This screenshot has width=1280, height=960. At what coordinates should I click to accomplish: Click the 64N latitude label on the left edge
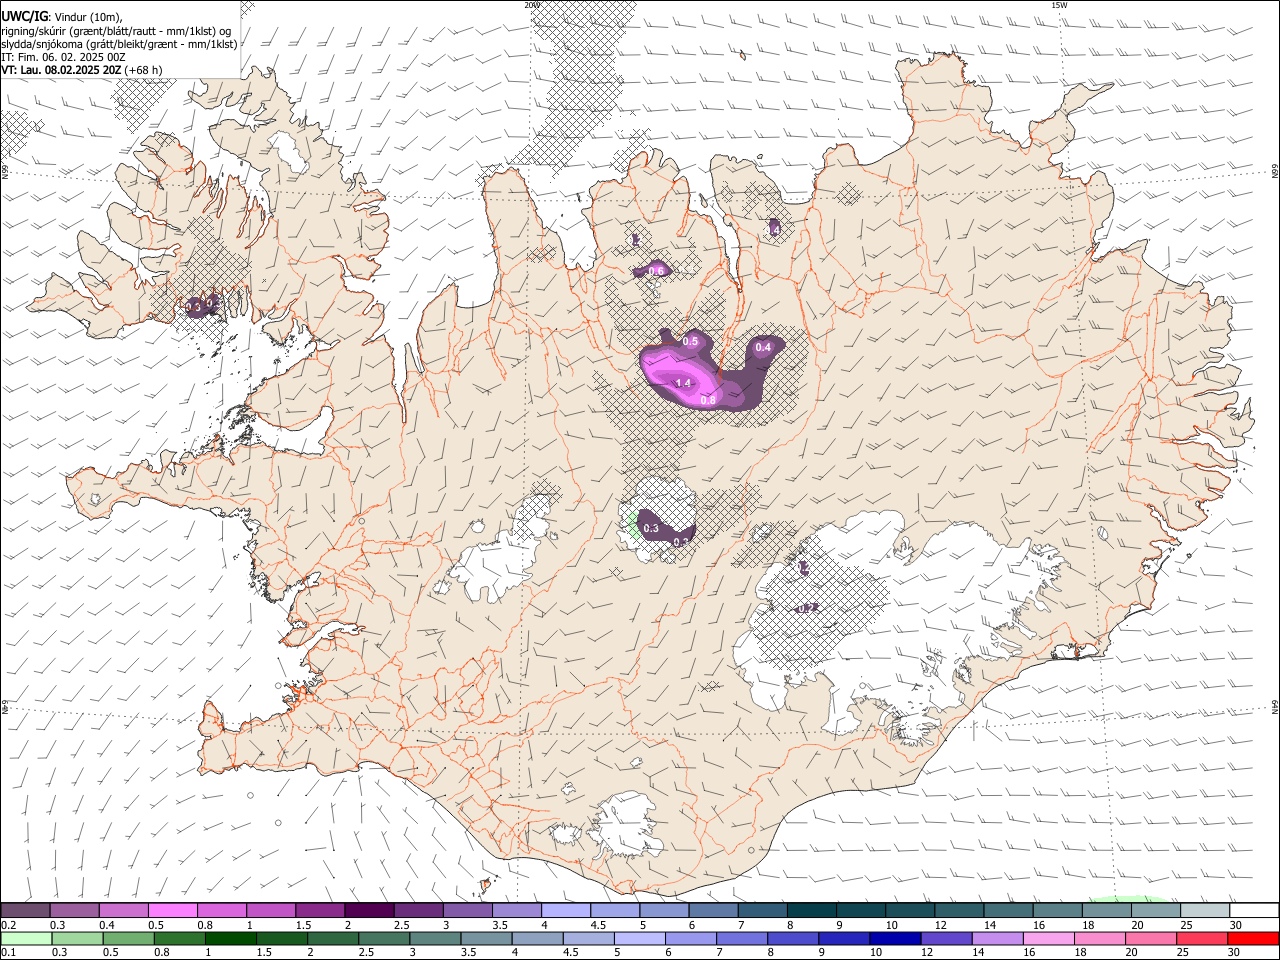(x=5, y=706)
